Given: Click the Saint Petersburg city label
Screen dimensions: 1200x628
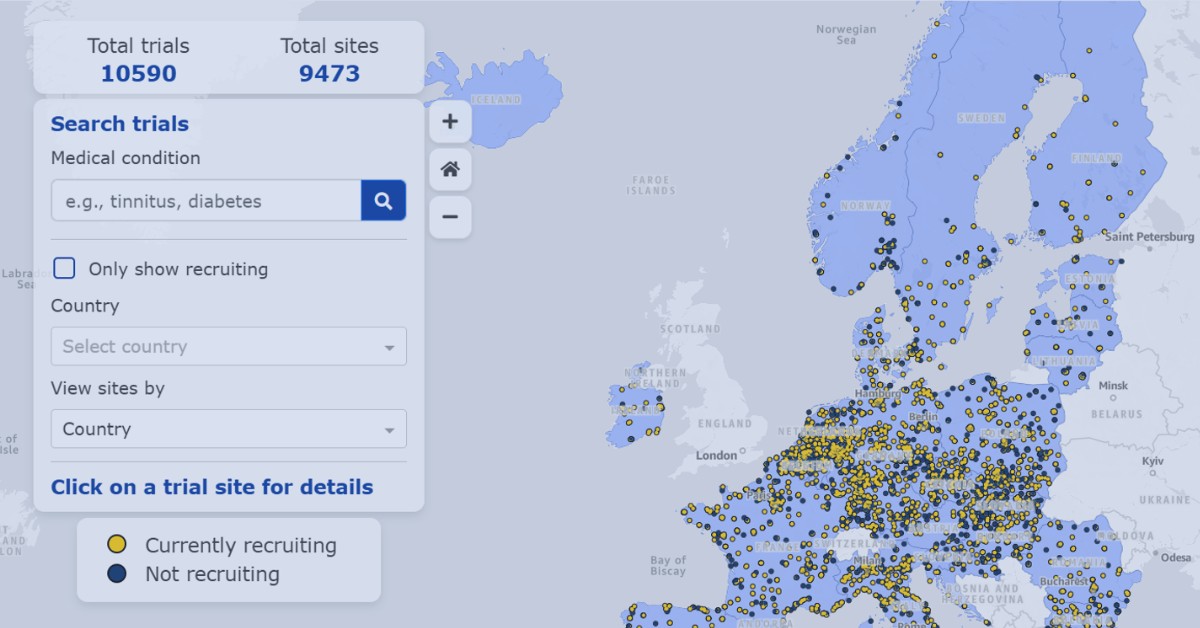Looking at the screenshot, I should [x=1149, y=237].
